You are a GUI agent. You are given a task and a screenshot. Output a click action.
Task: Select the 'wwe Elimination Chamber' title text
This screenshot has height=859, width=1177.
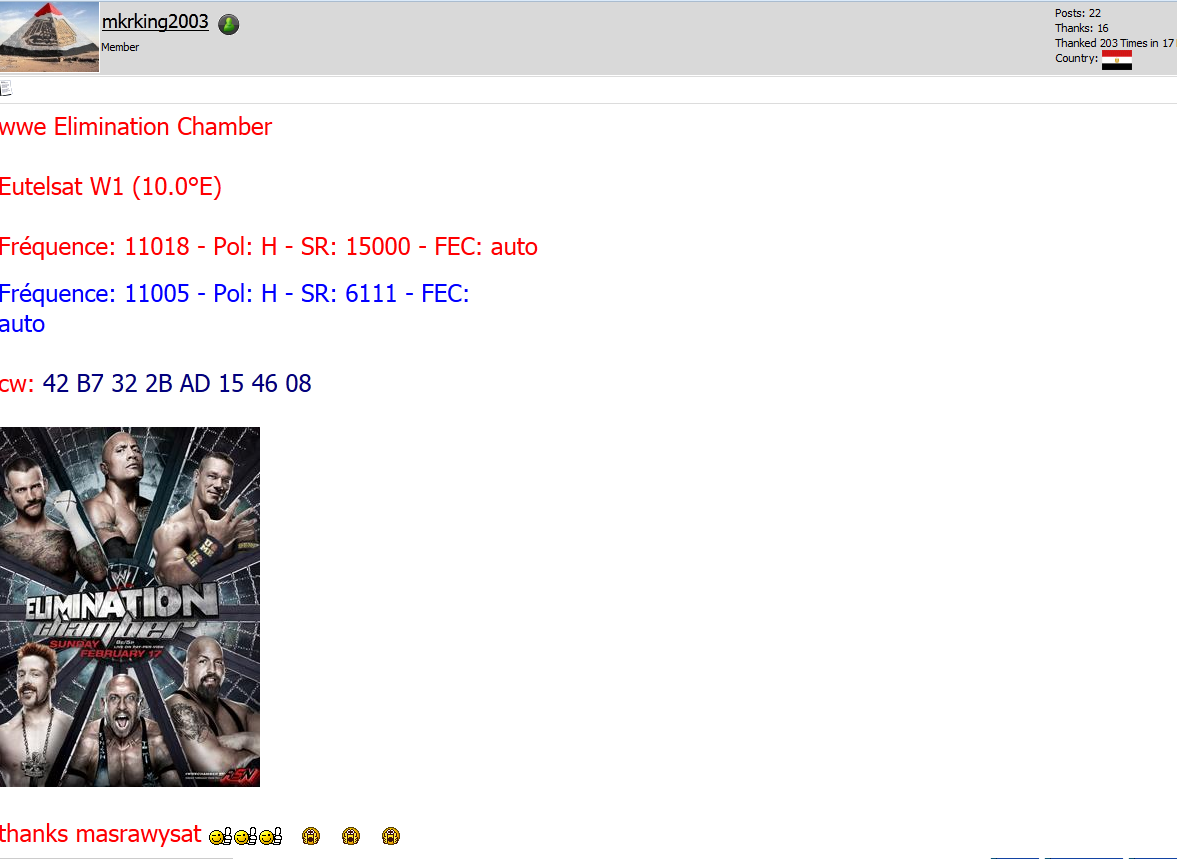[136, 127]
